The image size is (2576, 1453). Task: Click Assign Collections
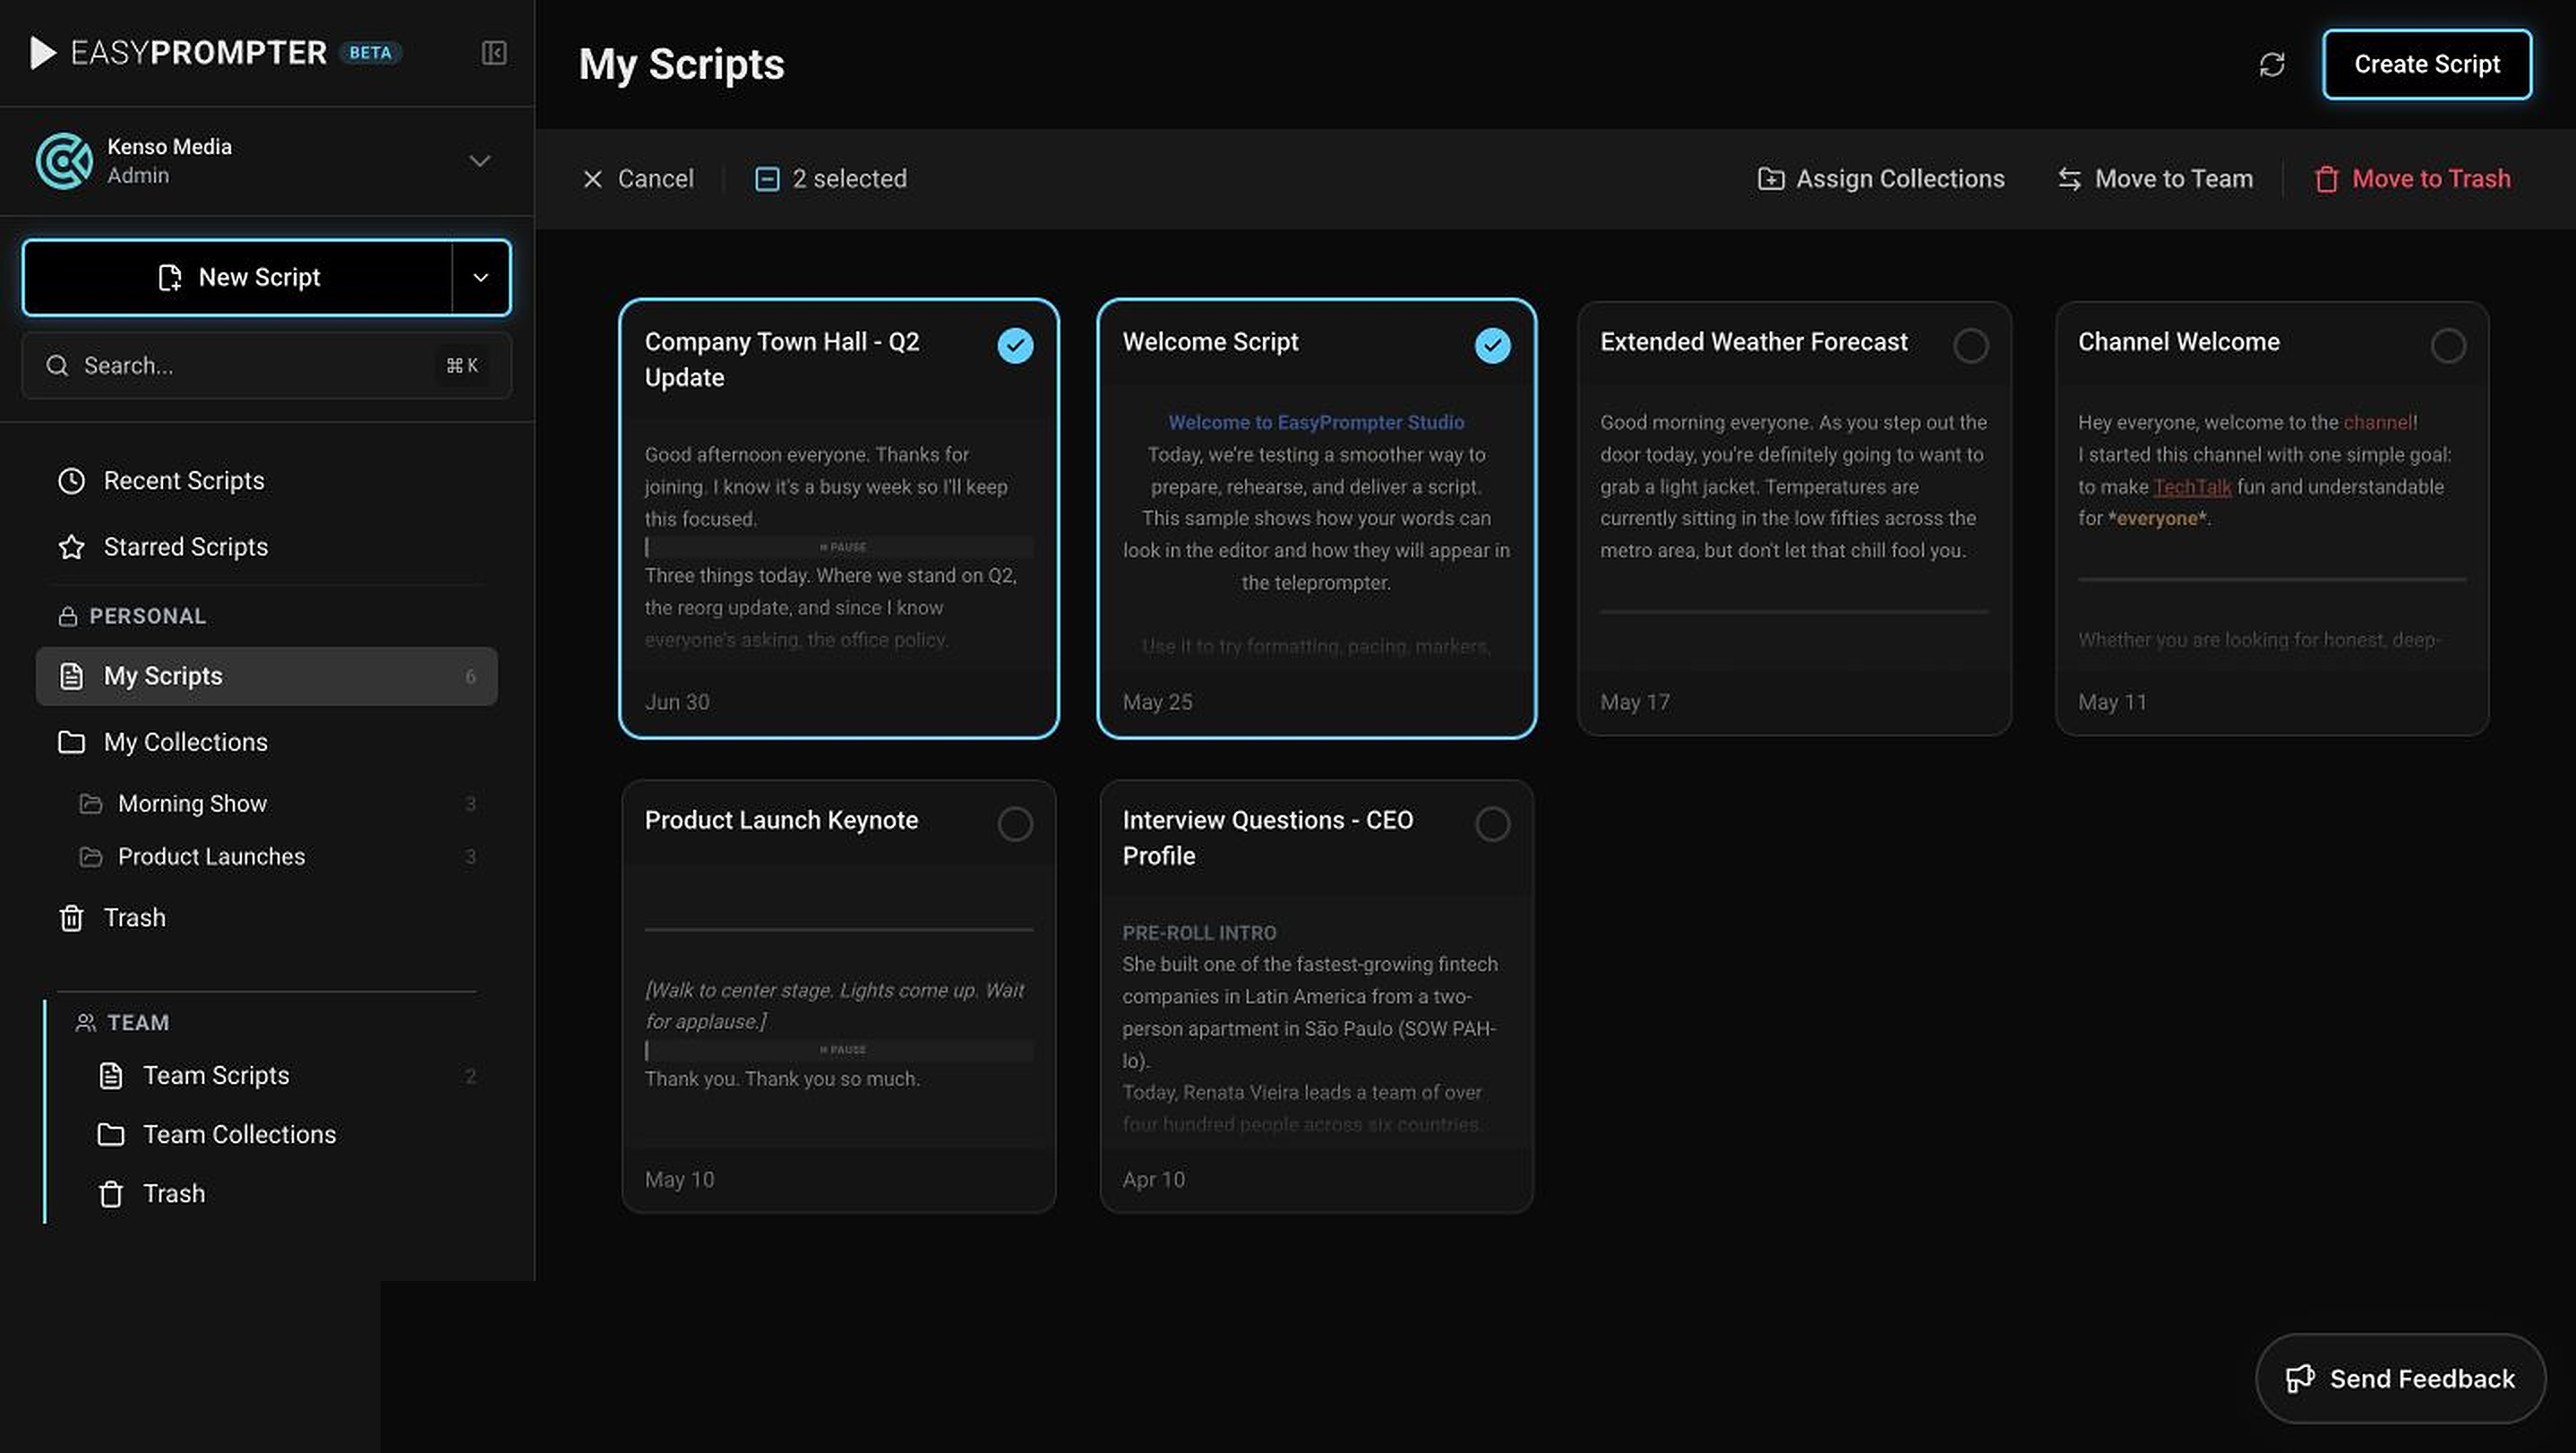1881,179
